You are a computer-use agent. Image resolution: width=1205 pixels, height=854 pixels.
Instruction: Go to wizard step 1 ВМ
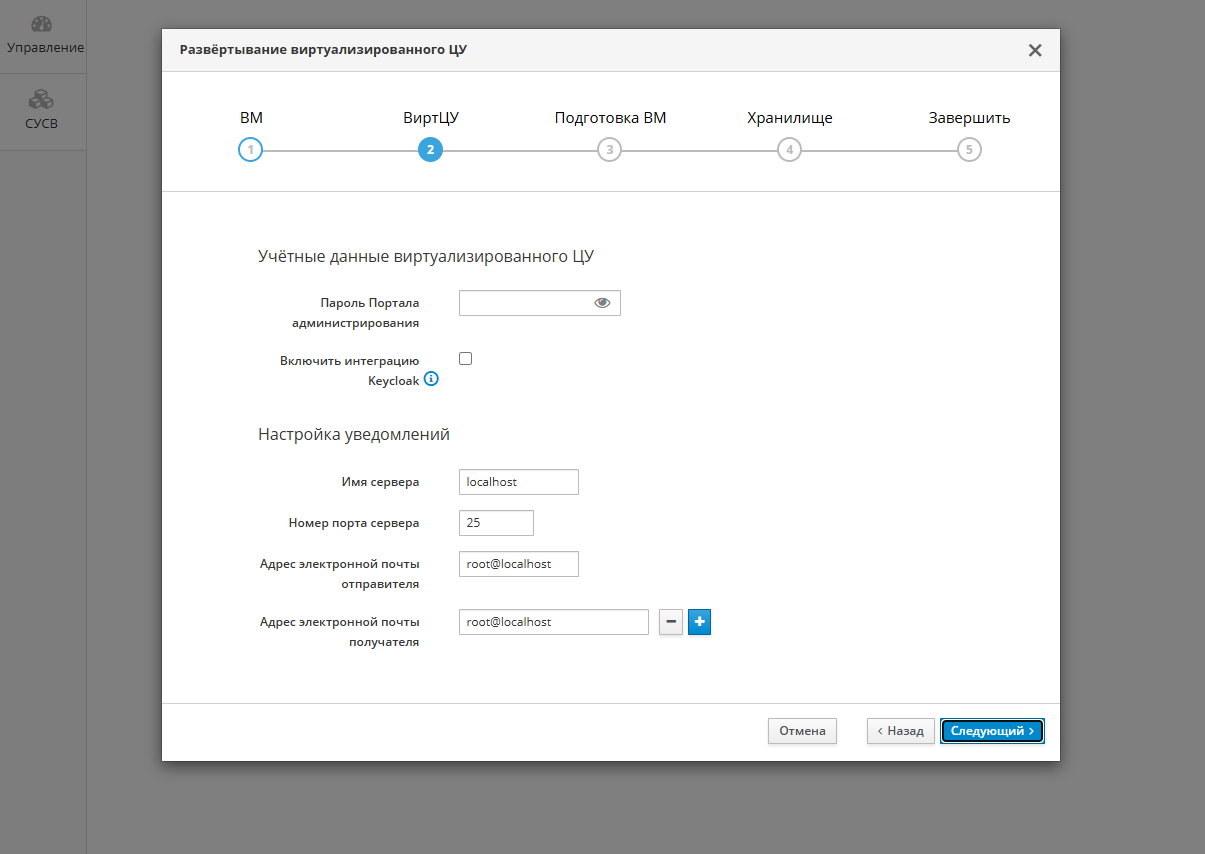(250, 150)
